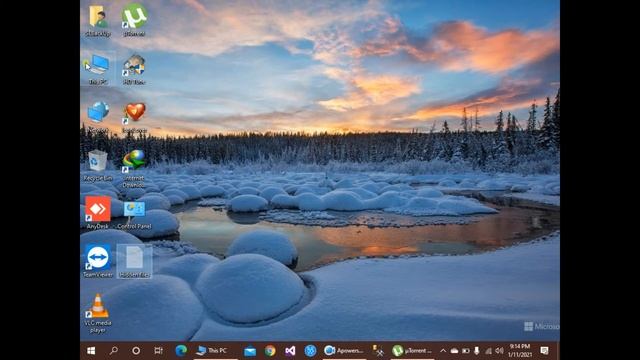Launch Microsoft Edge from the taskbar
The width and height of the screenshot is (640, 360).
[181, 351]
